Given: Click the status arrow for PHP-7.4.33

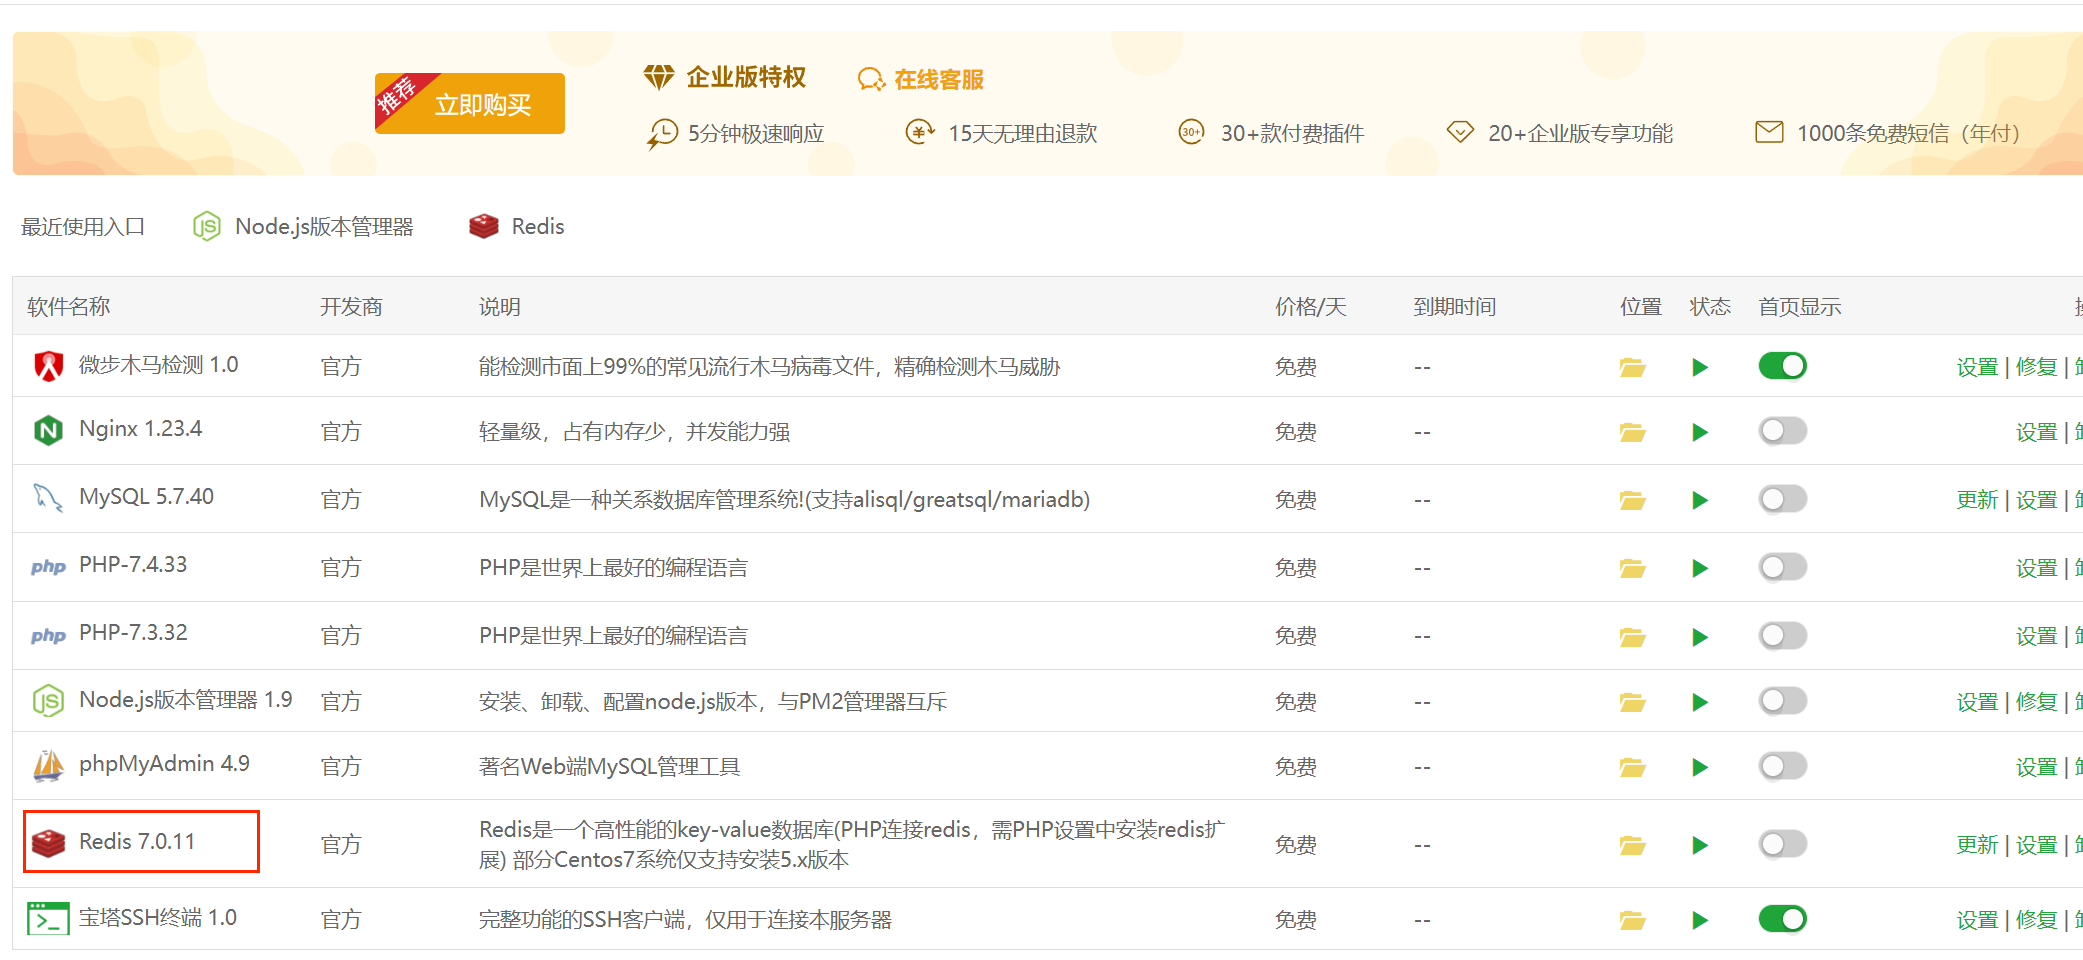Looking at the screenshot, I should coord(1699,568).
